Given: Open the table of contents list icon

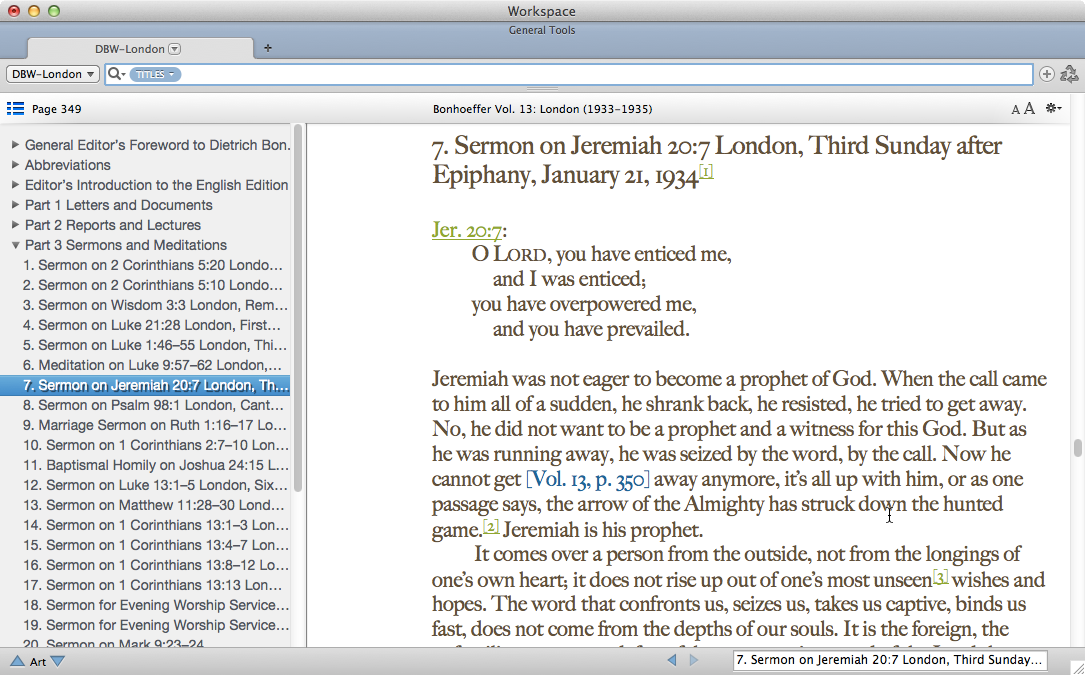Looking at the screenshot, I should point(15,109).
